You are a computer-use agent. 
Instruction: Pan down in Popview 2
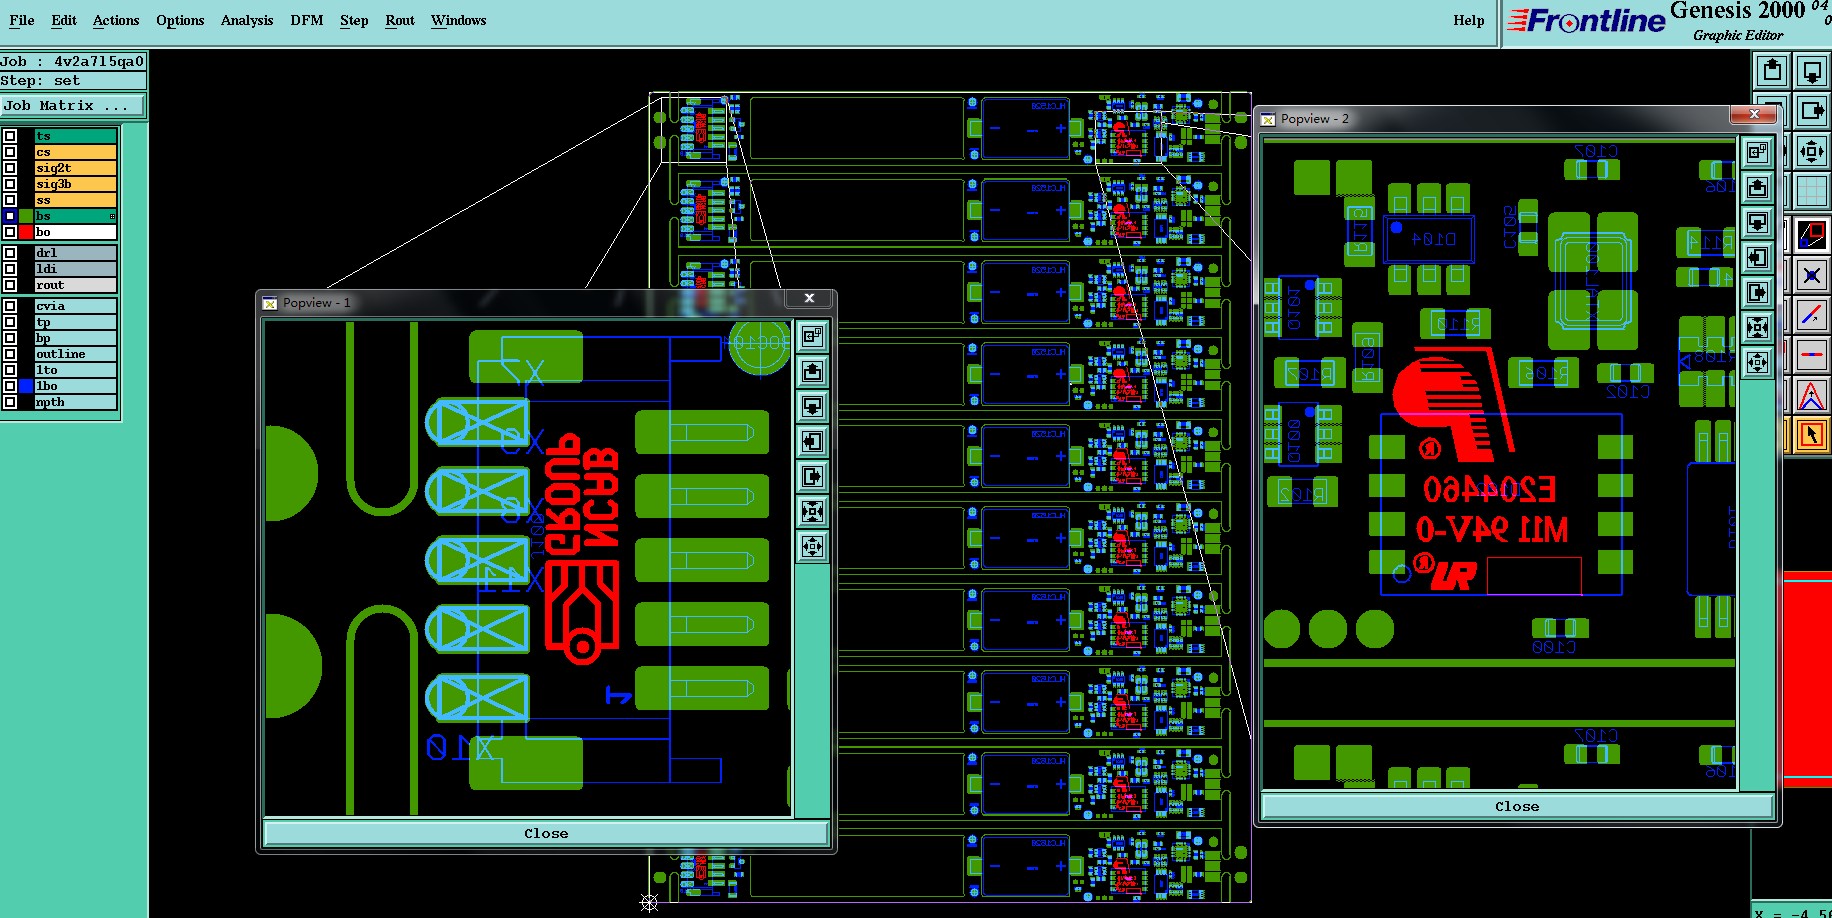point(1757,222)
